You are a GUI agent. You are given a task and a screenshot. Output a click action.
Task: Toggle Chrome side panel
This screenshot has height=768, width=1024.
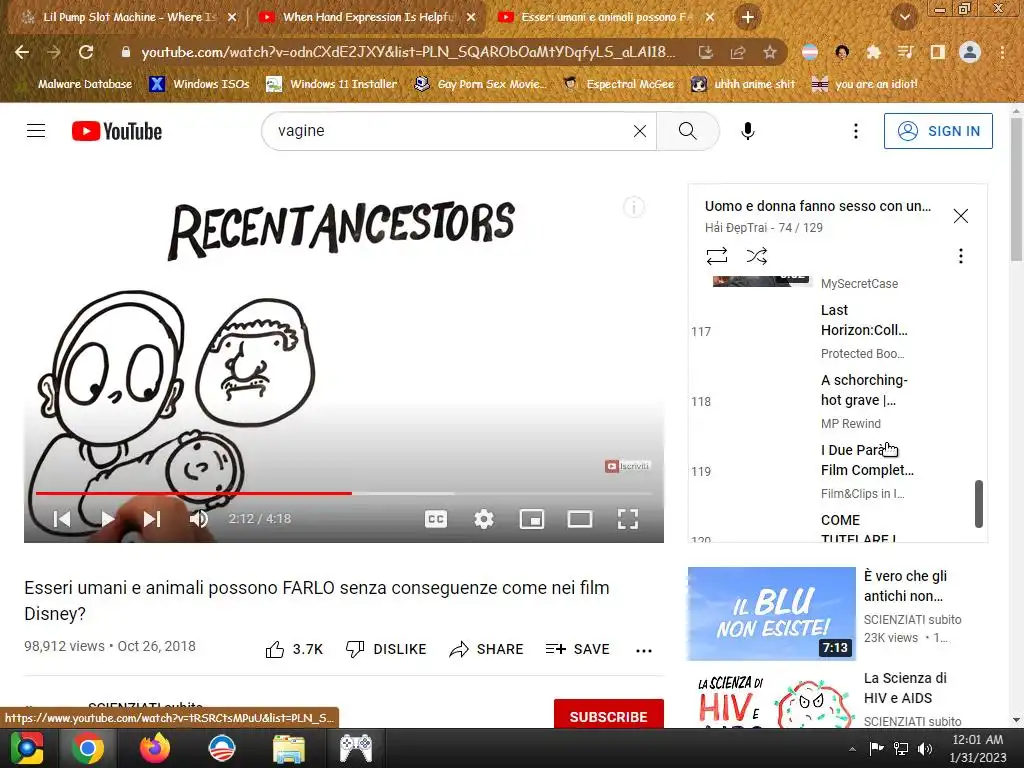938,52
